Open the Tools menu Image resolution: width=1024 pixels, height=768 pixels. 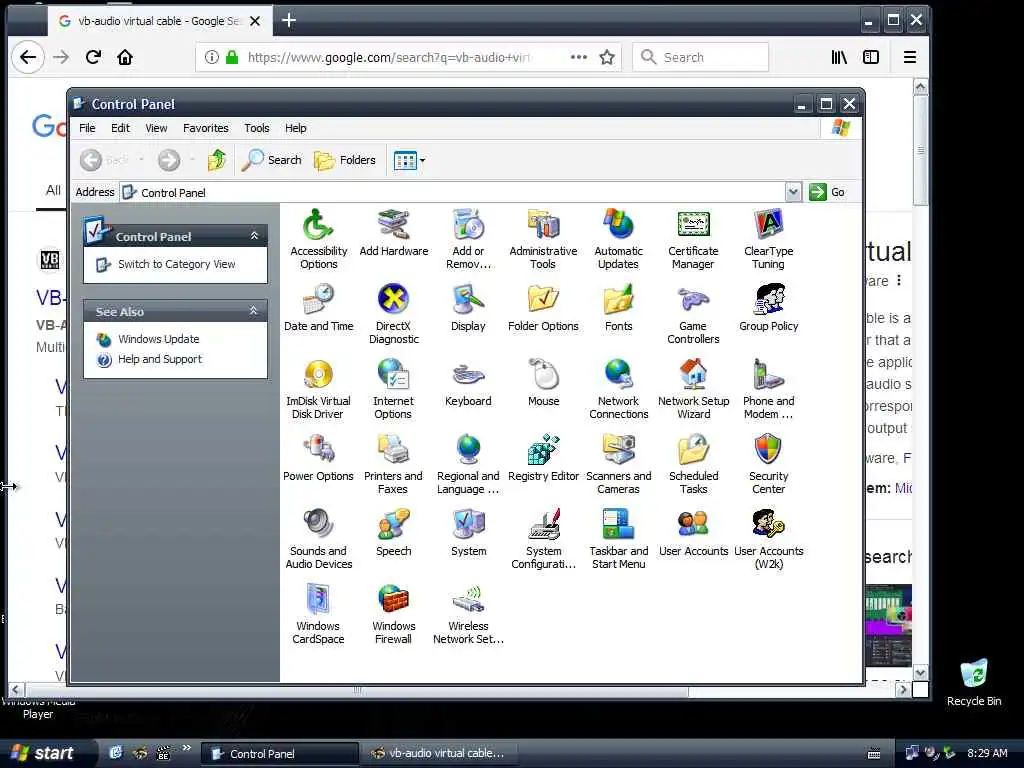256,128
